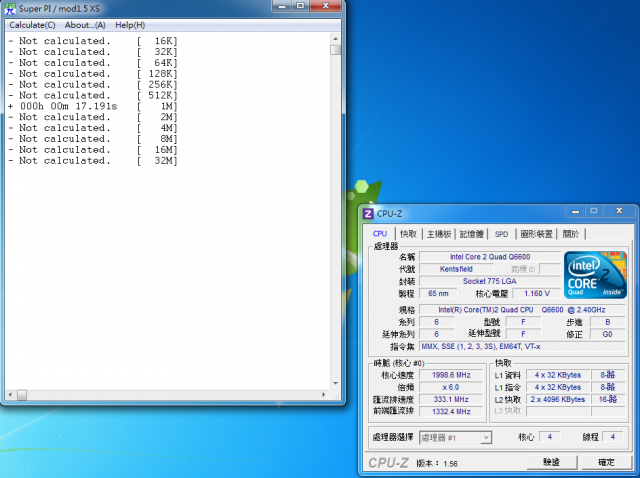Click Super PI horizontal scrollbar left arrow
This screenshot has height=478, width=640.
pyautogui.click(x=10, y=395)
